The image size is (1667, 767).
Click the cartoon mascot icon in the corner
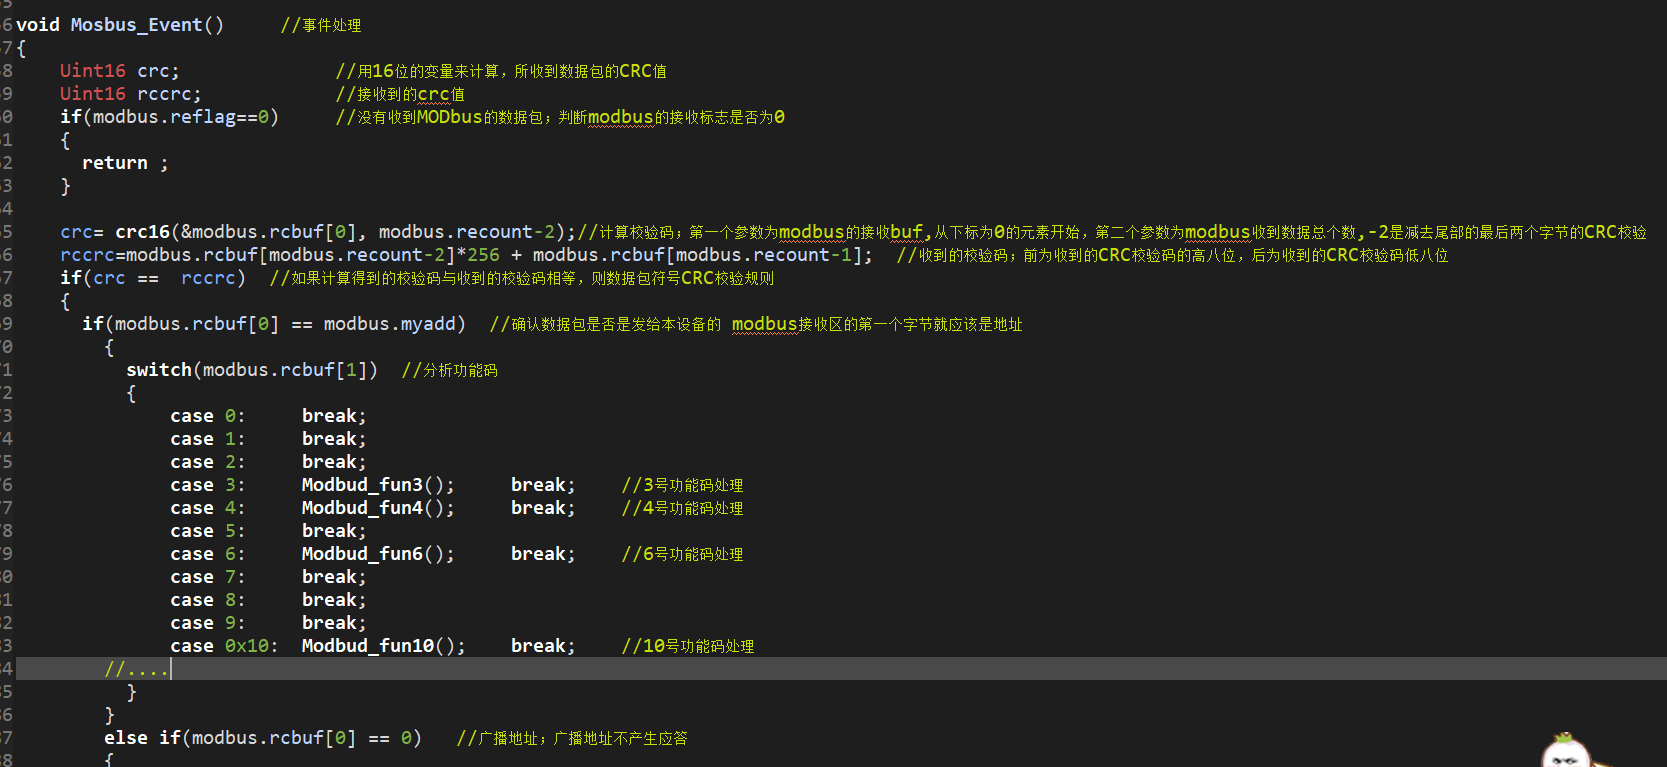1565,750
